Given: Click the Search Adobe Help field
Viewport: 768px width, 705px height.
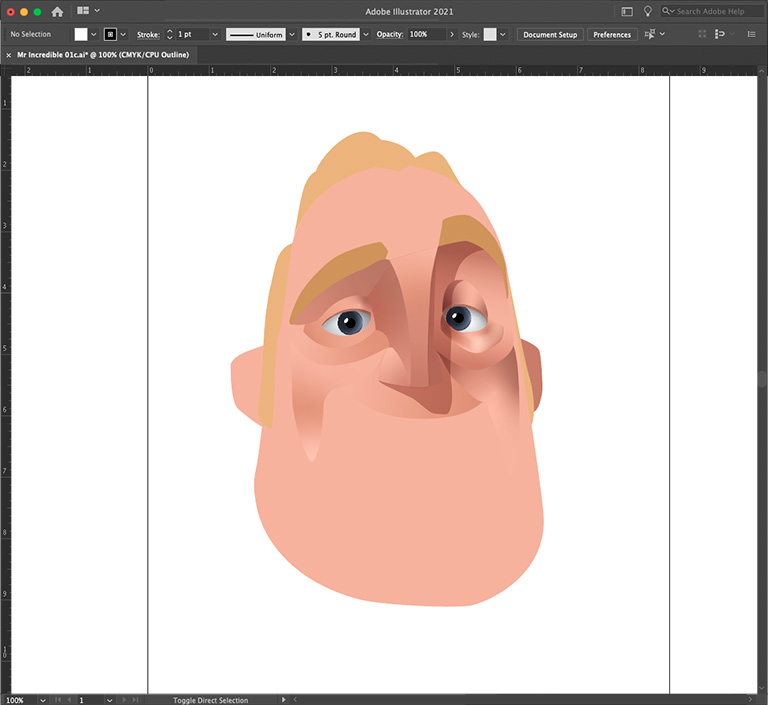Looking at the screenshot, I should tap(712, 11).
